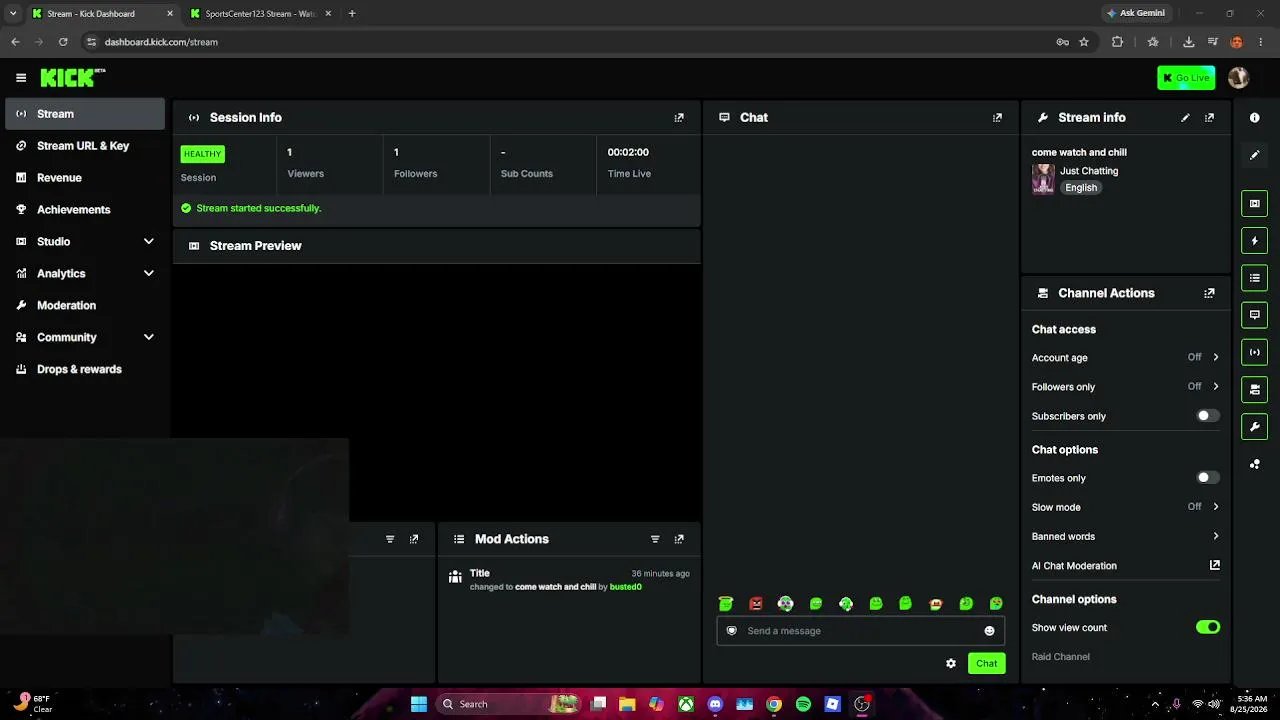1280x720 pixels.
Task: Open Moderation in the sidebar
Action: [x=85, y=305]
